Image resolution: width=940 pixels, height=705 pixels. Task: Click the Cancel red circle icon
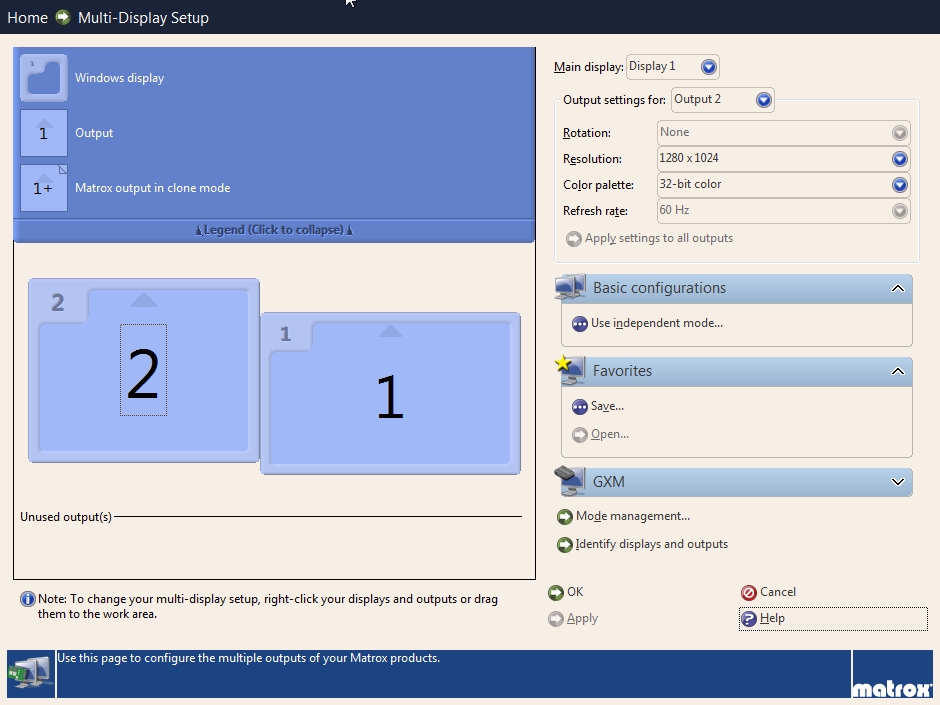[749, 593]
